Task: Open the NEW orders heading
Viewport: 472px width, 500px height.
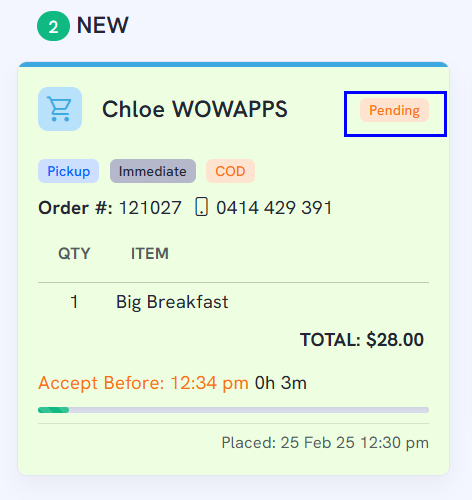Action: [x=102, y=25]
